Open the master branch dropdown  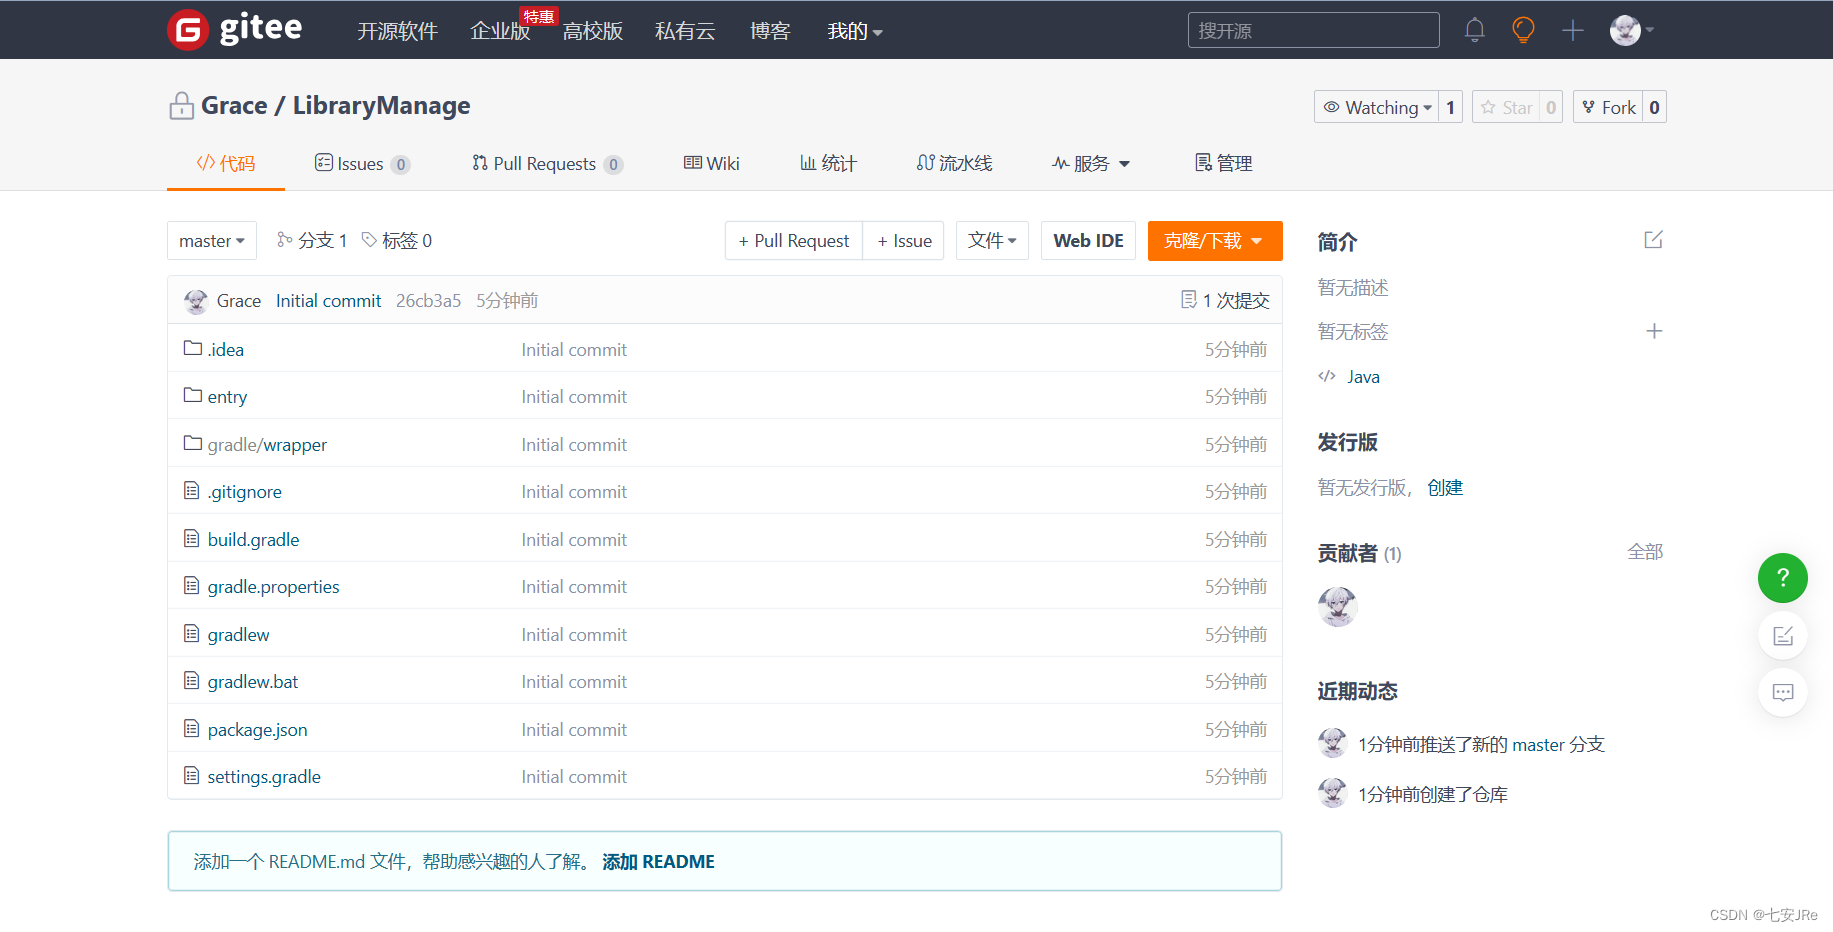[x=211, y=240]
